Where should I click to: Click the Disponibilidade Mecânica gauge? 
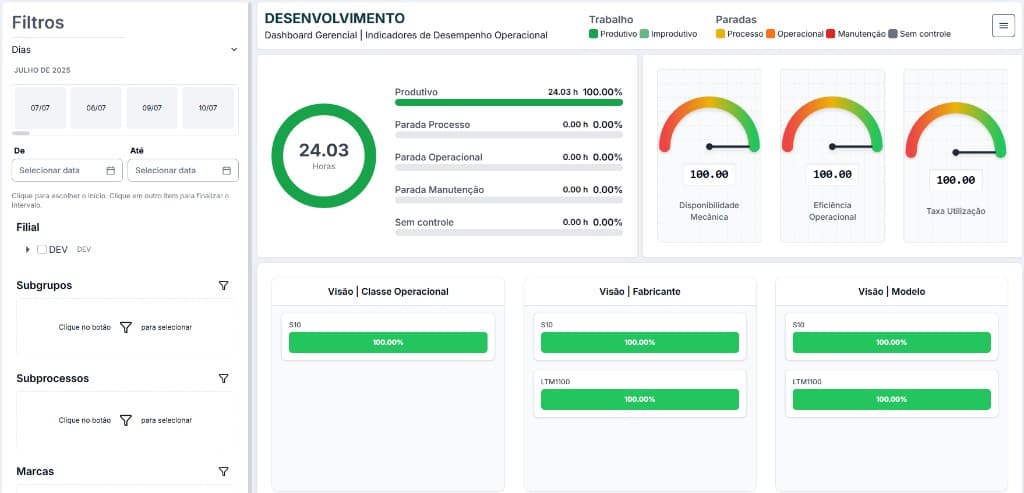[x=709, y=125]
